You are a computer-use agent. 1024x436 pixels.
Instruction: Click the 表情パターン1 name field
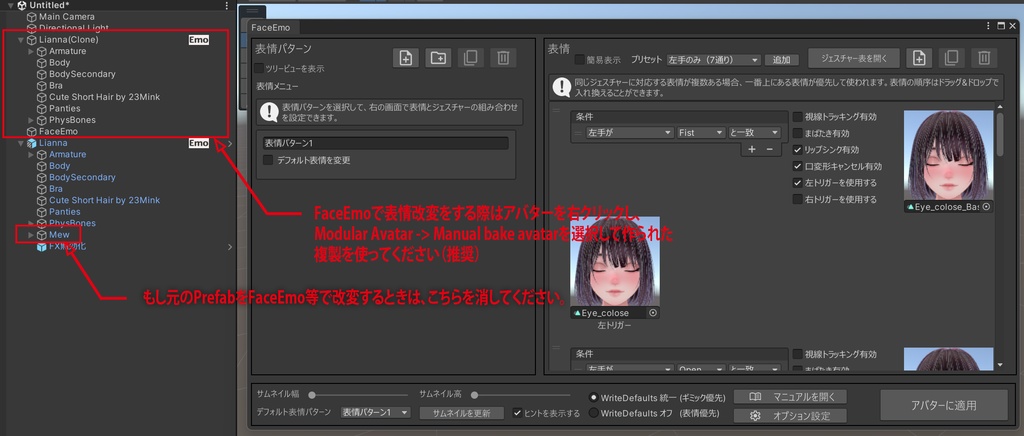[386, 143]
